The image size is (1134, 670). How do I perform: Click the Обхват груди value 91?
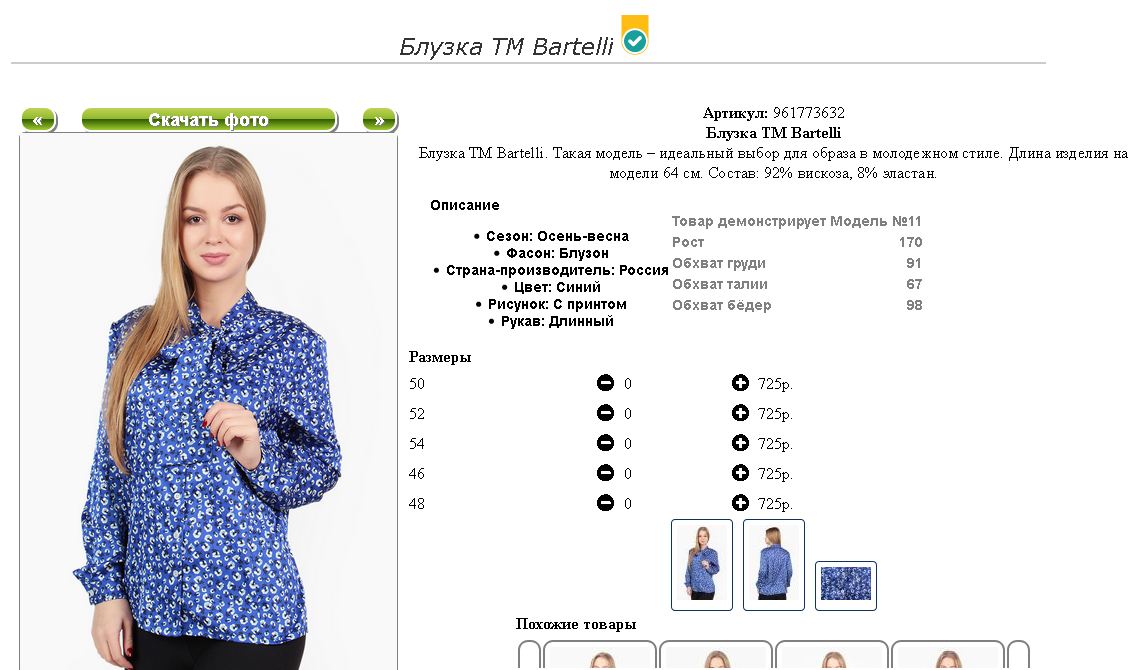click(x=914, y=263)
